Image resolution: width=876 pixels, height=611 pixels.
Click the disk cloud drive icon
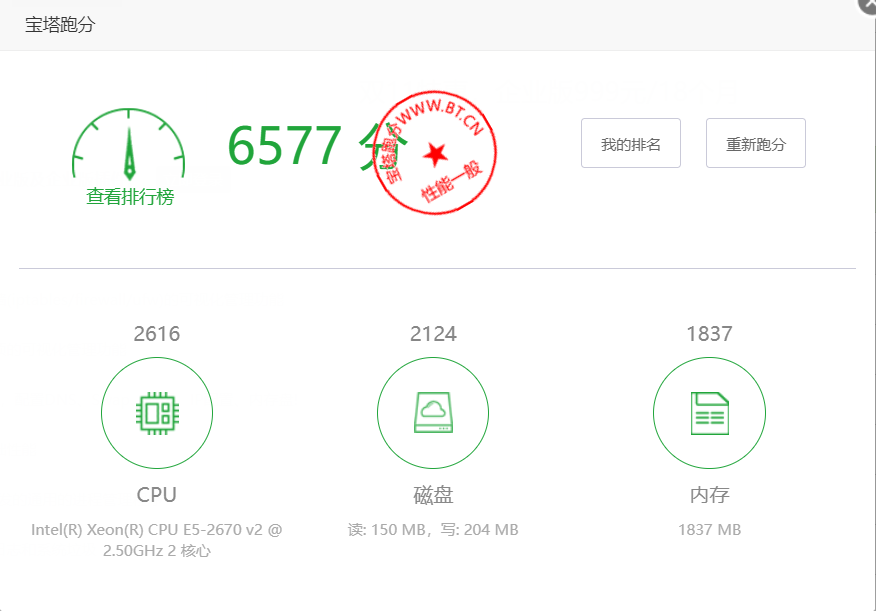[433, 413]
